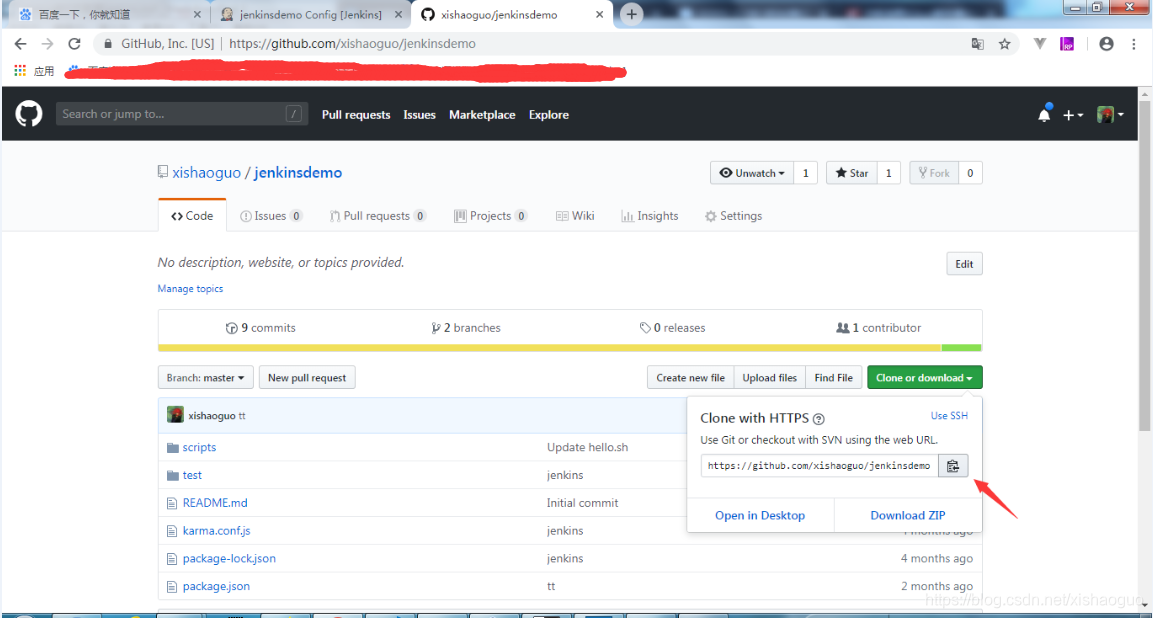Image resolution: width=1153 pixels, height=618 pixels.
Task: Open the Wiki tab
Action: [575, 216]
